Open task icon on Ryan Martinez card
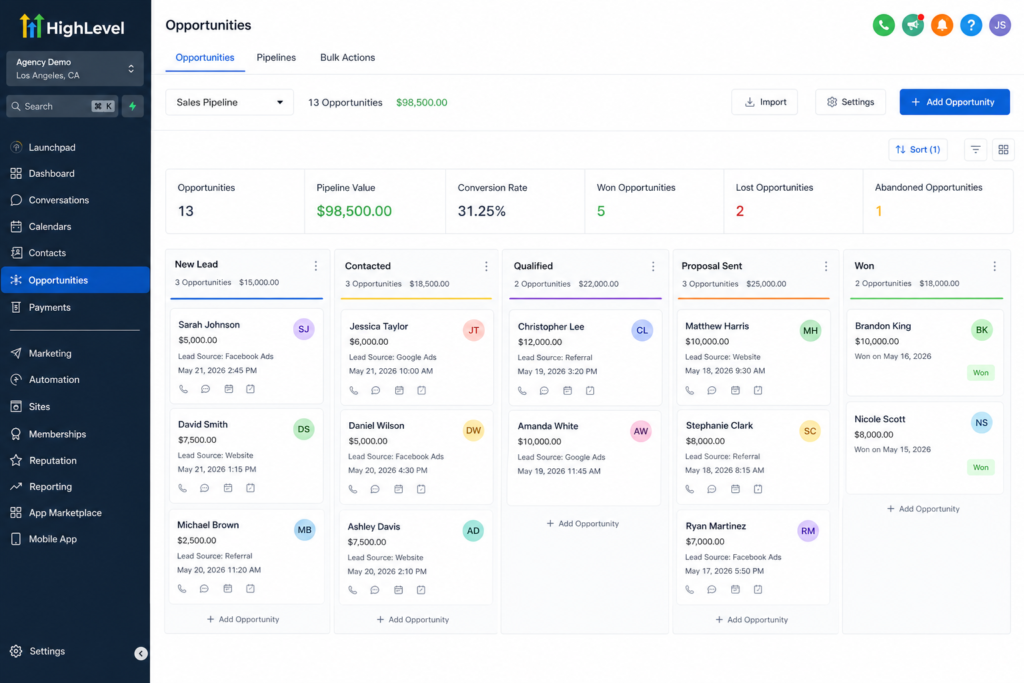This screenshot has width=1024, height=683. (758, 590)
